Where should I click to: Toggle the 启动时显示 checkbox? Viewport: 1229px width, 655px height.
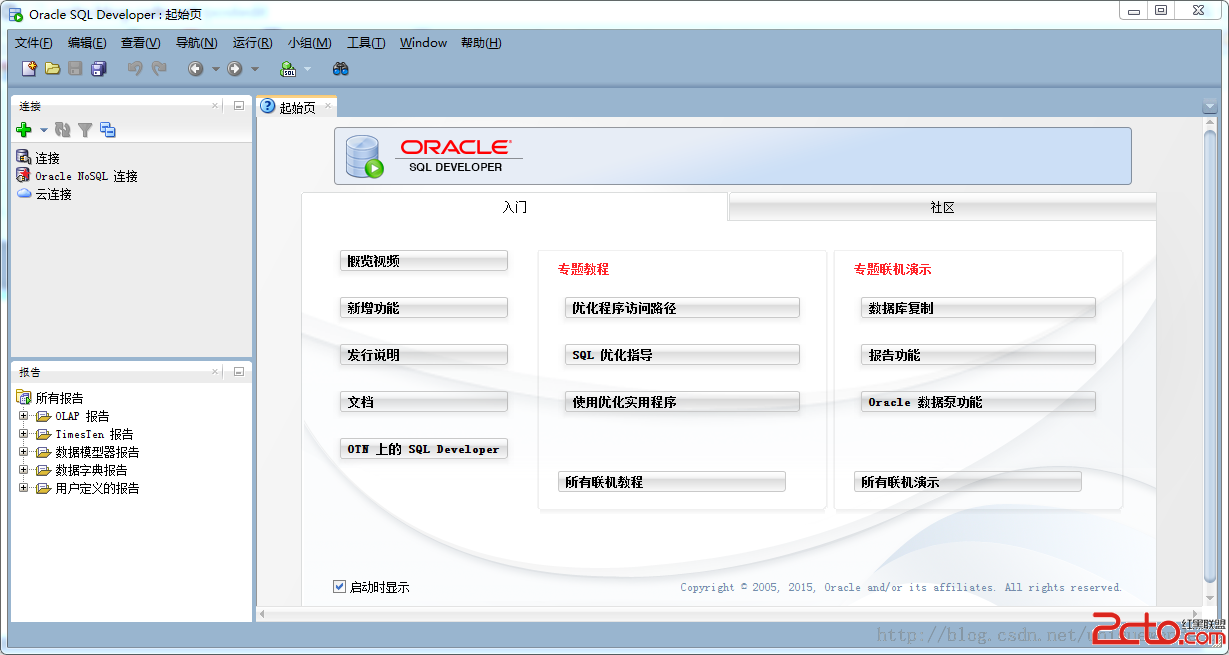tap(339, 587)
